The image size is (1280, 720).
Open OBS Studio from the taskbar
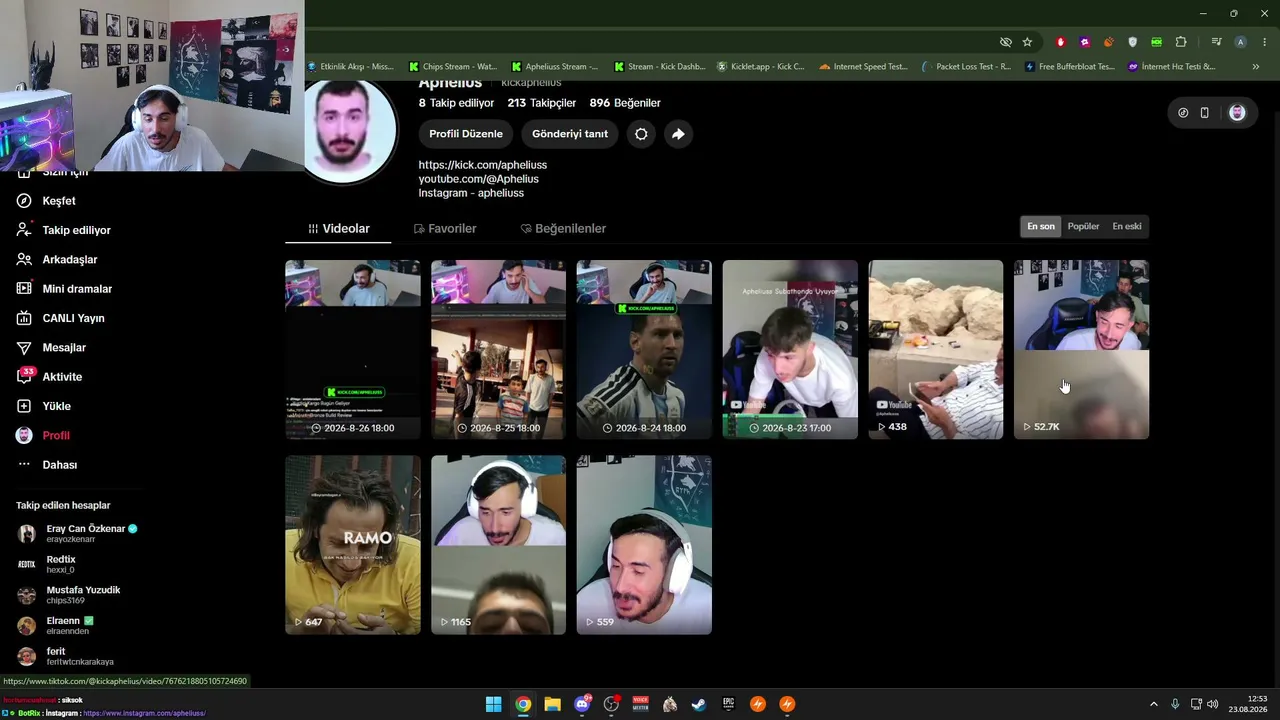[x=611, y=704]
